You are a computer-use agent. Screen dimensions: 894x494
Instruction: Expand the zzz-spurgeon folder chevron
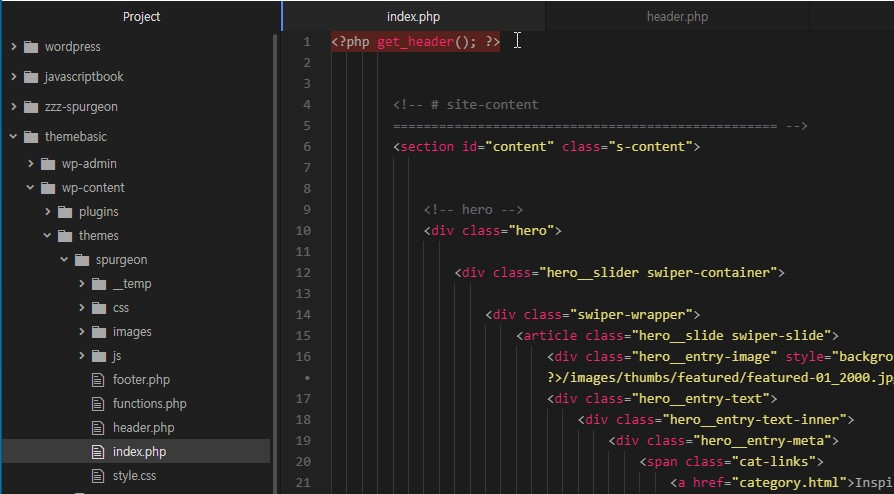[14, 106]
